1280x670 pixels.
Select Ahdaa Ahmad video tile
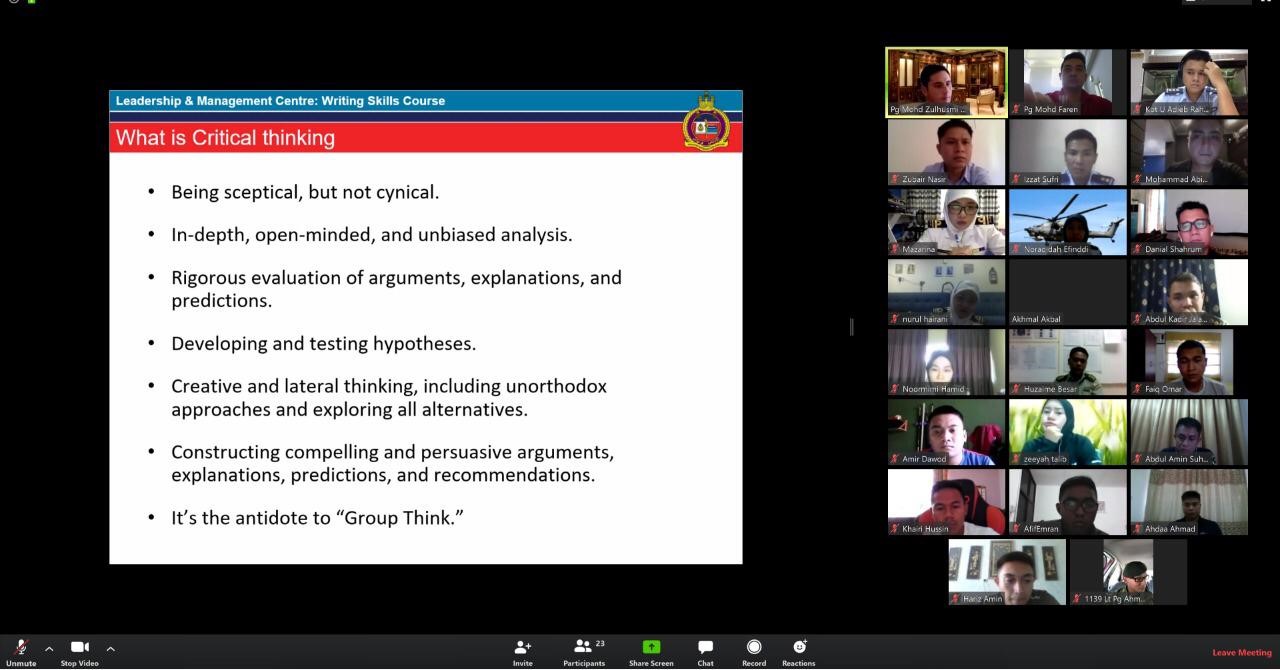coord(1188,502)
